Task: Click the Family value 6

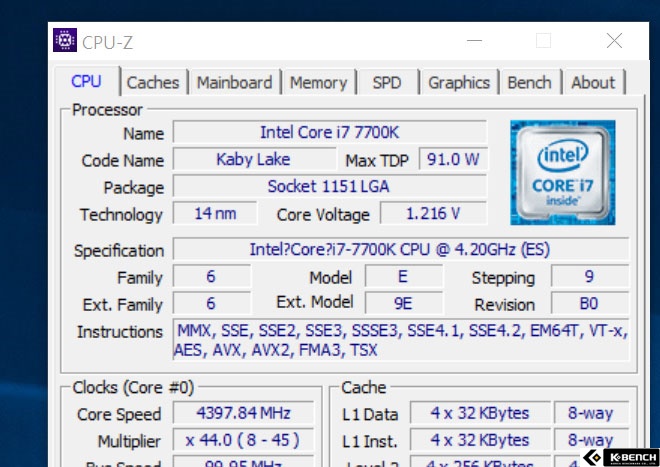Action: (211, 277)
